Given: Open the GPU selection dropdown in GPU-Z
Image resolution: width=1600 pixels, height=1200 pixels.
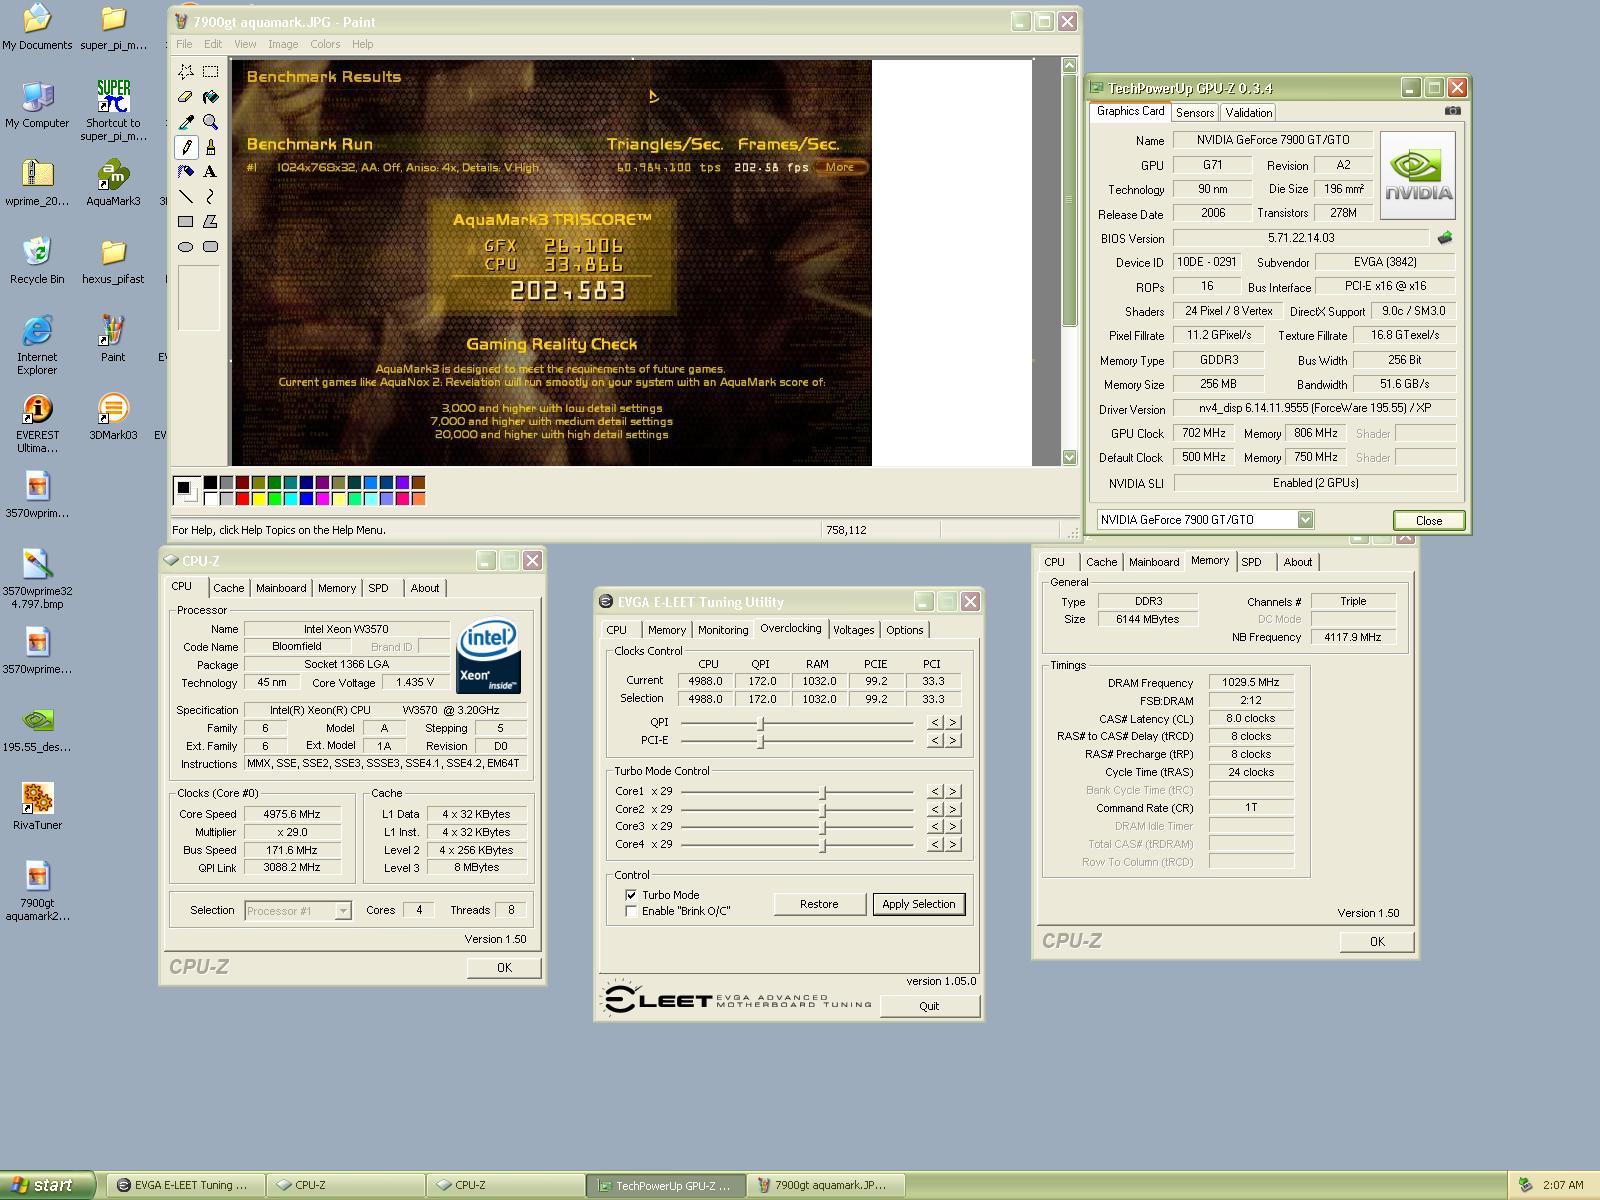Looking at the screenshot, I should (x=1305, y=519).
